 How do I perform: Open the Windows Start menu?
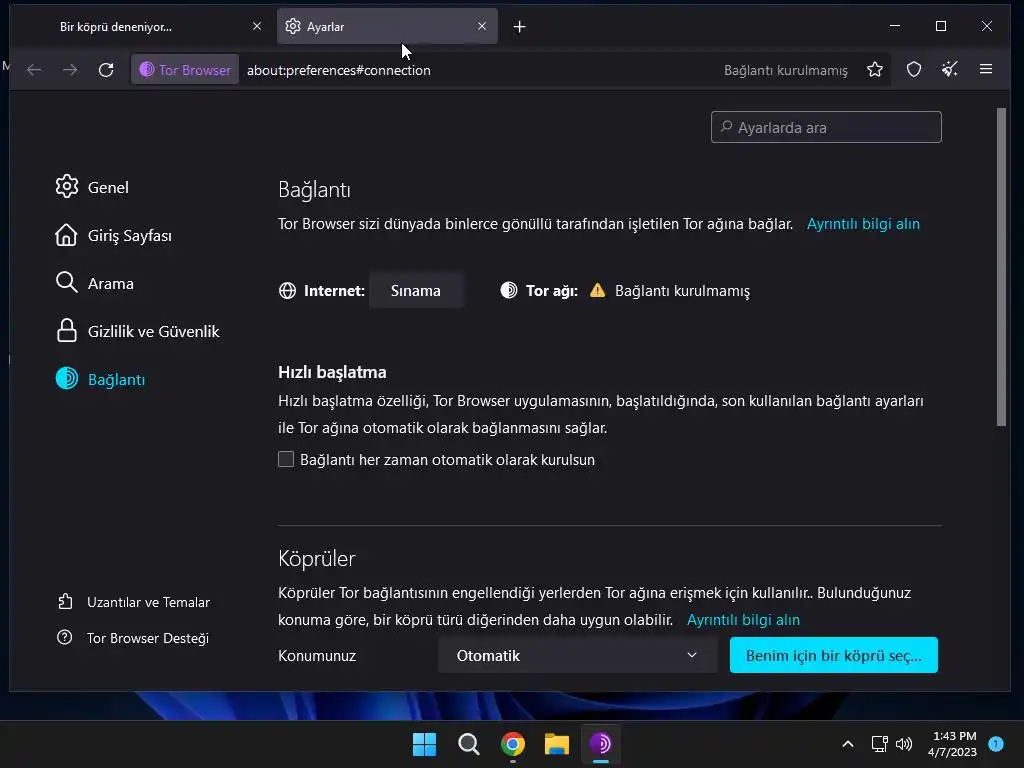pos(424,744)
